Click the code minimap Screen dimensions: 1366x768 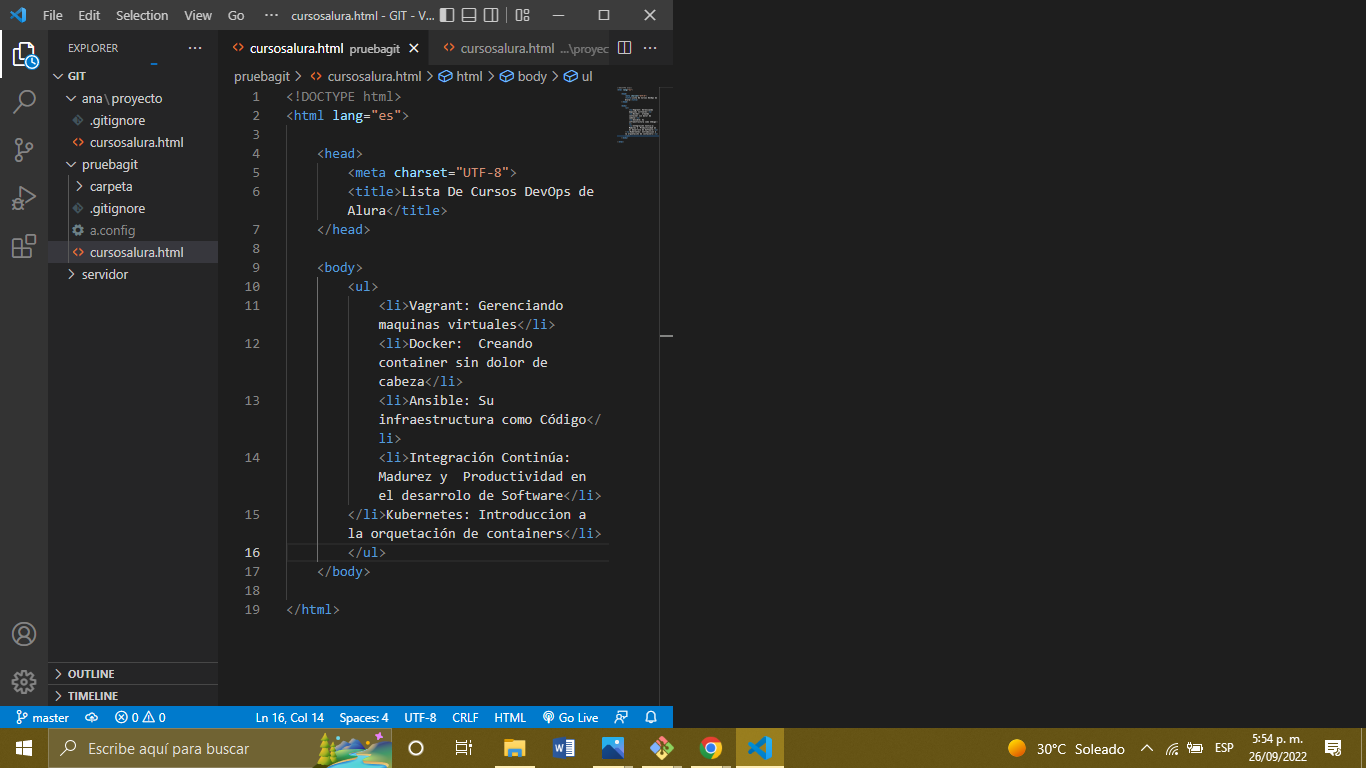tap(637, 115)
